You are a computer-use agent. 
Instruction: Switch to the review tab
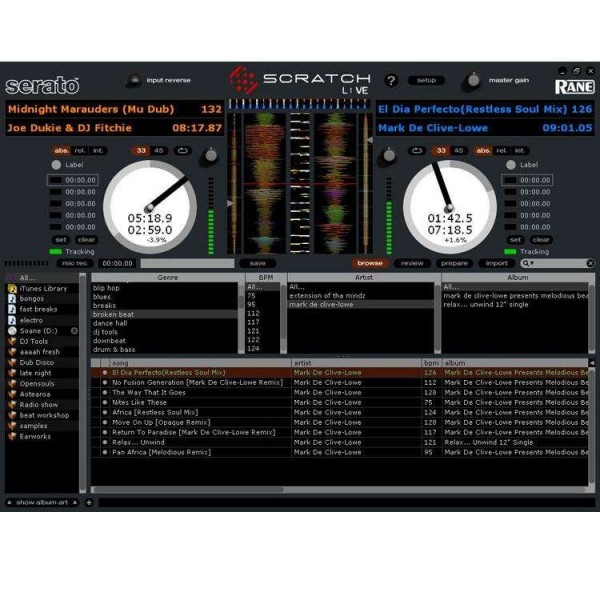click(x=412, y=263)
